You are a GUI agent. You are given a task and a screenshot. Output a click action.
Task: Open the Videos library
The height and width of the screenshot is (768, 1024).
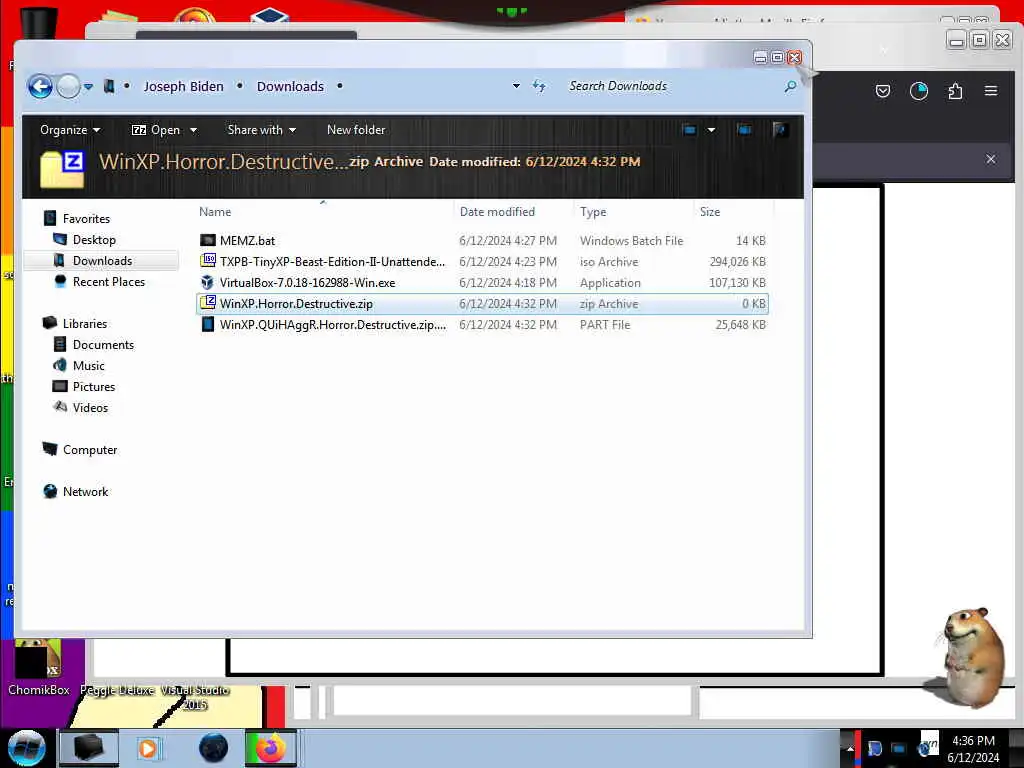pos(90,408)
